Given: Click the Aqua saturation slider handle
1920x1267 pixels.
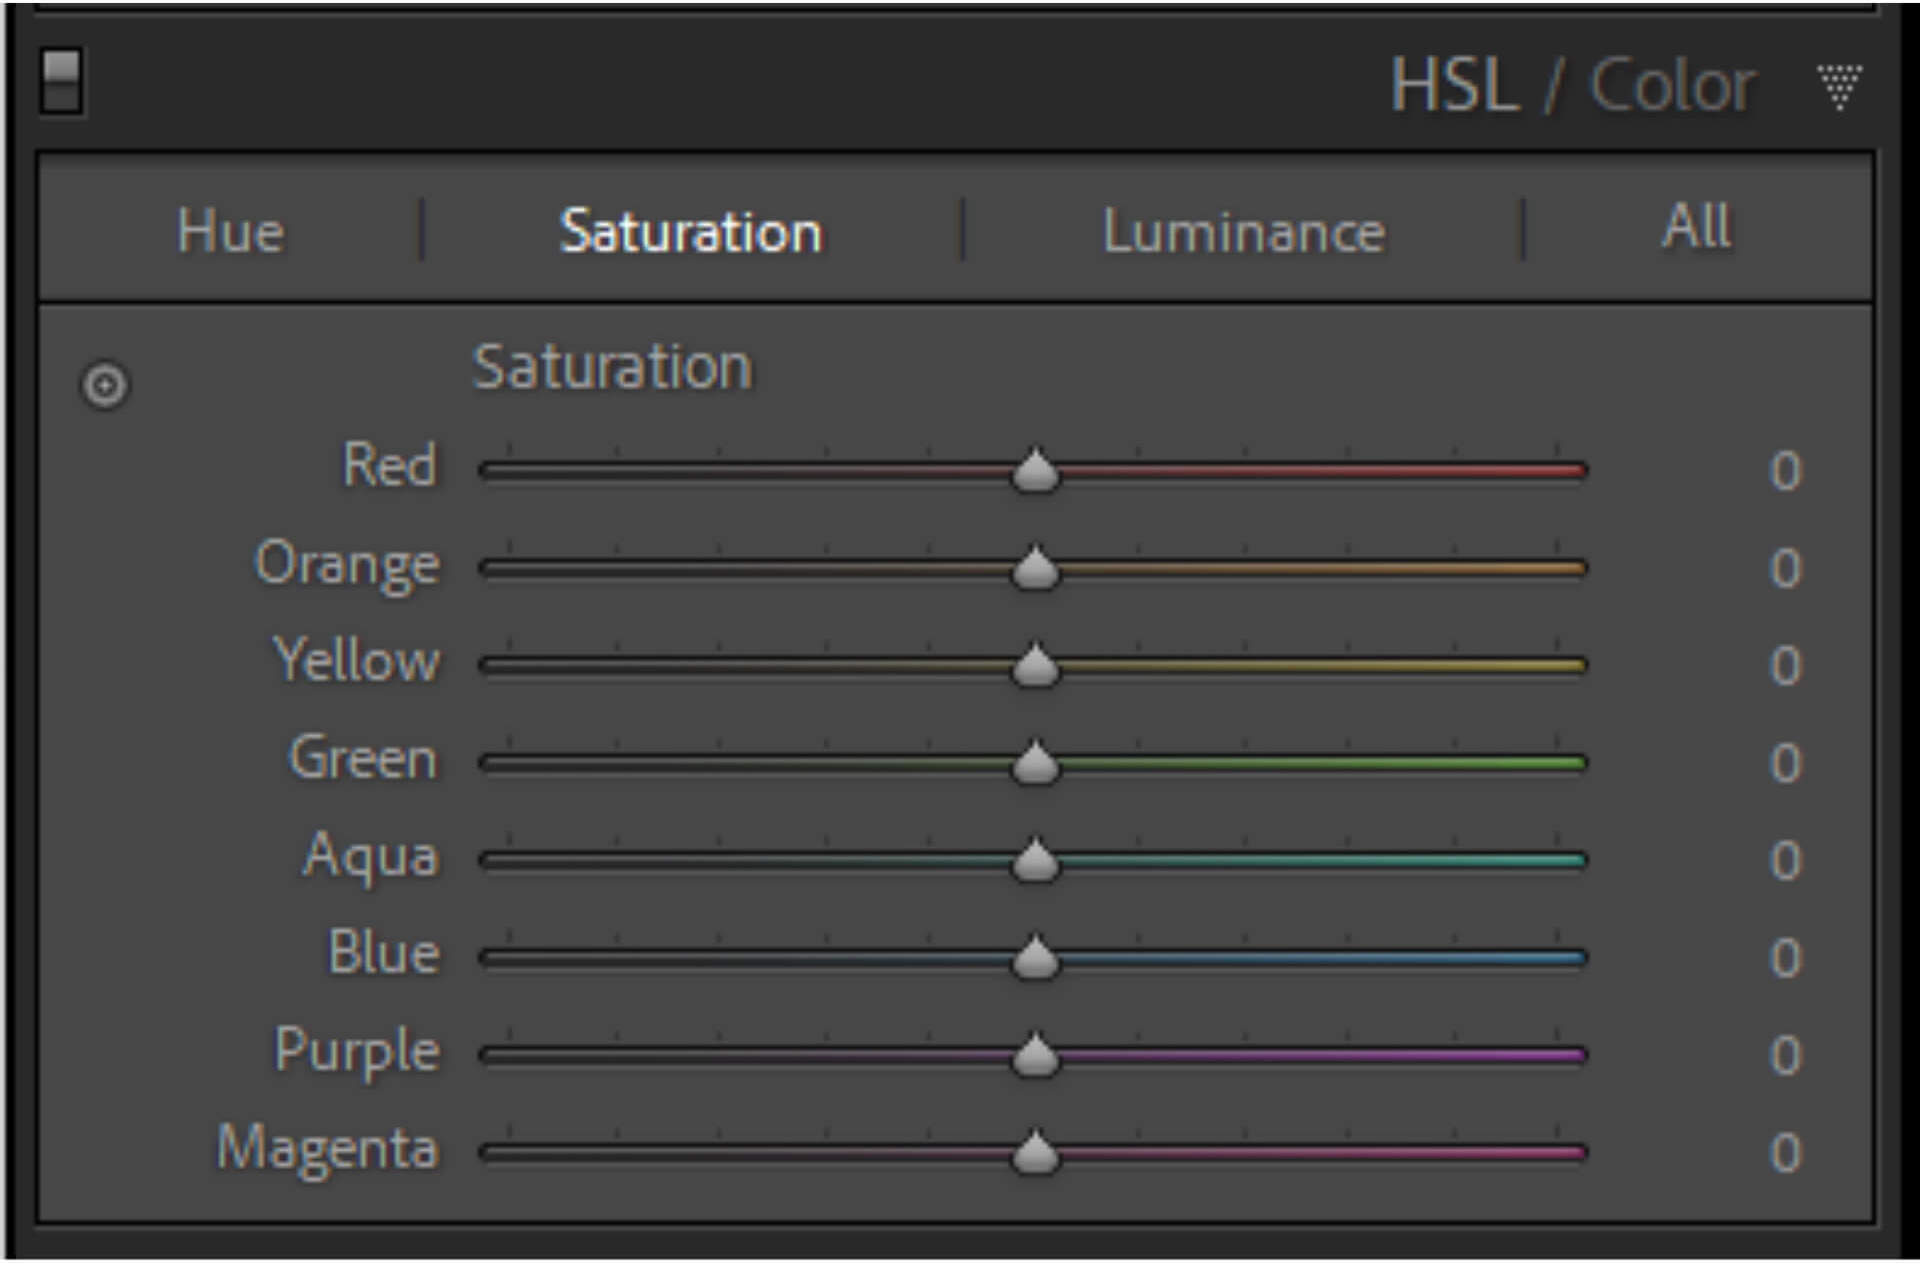Looking at the screenshot, I should click(1035, 860).
